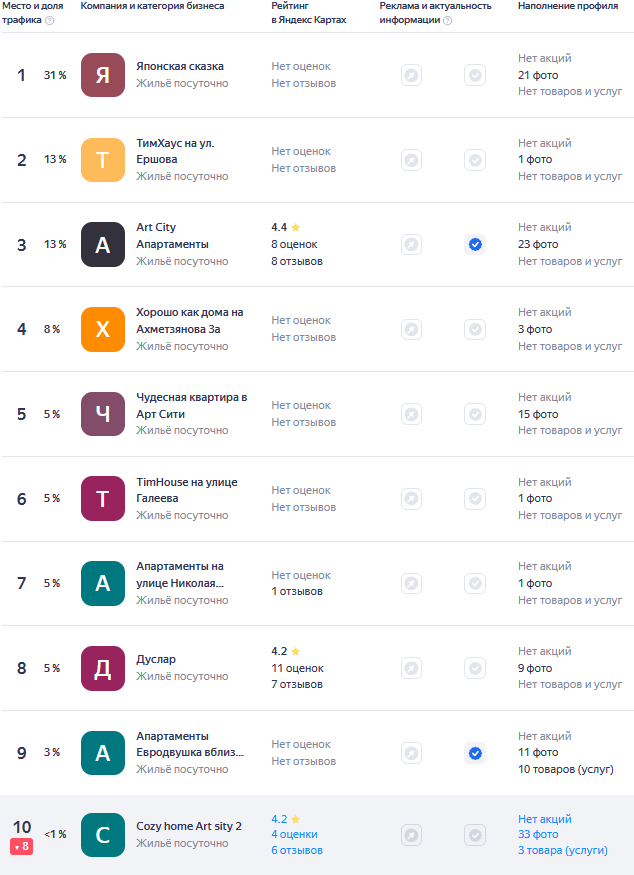The image size is (634, 875).
Task: Click the advertising icon in Дуслар row
Action: [x=411, y=668]
